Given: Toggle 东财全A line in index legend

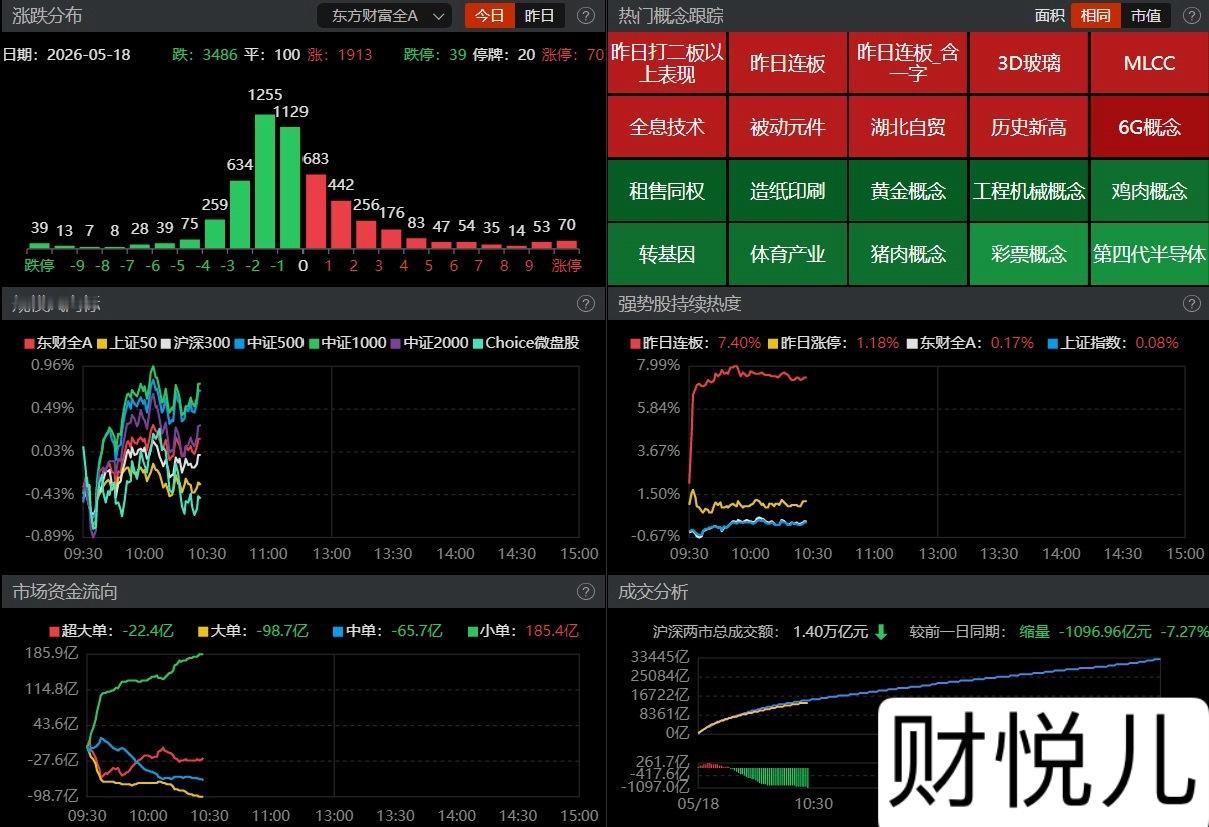Looking at the screenshot, I should pyautogui.click(x=58, y=343).
